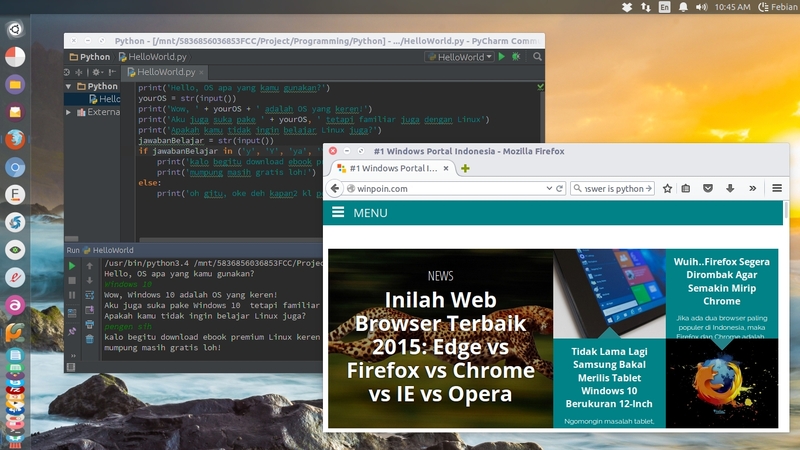Close the '#1 Windows Portal I...' Firefox tab
The width and height of the screenshot is (800, 450).
tap(446, 168)
